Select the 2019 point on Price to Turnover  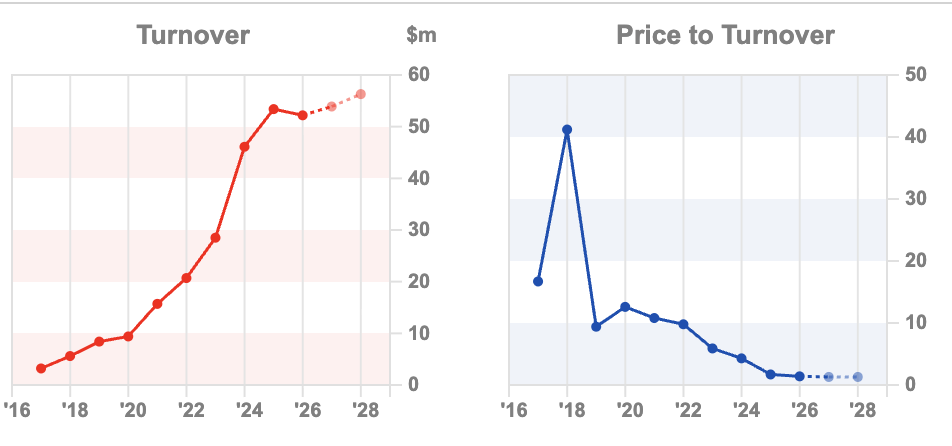pos(596,327)
